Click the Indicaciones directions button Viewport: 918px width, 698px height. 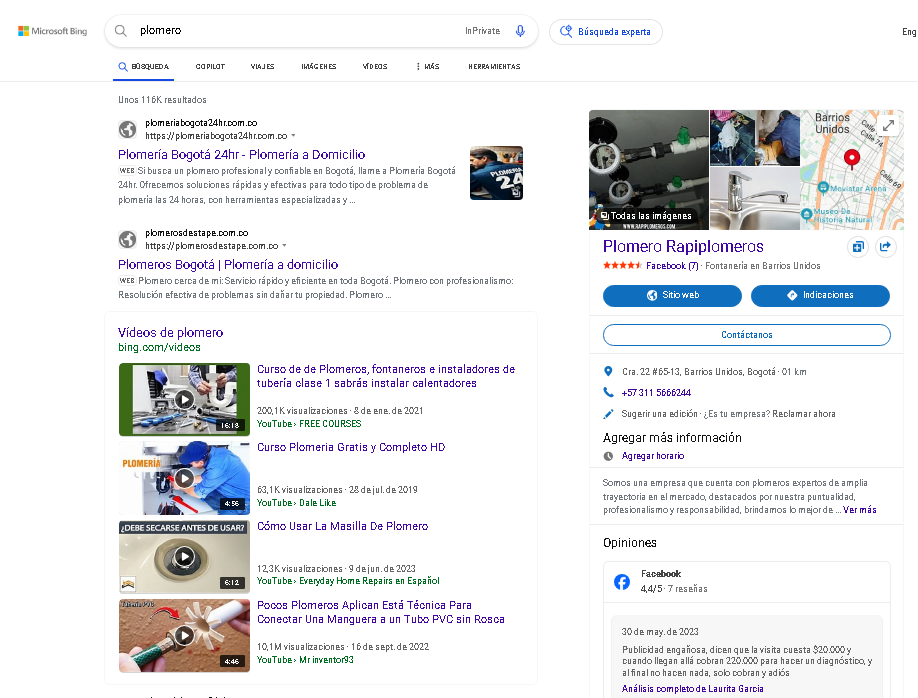click(x=819, y=295)
